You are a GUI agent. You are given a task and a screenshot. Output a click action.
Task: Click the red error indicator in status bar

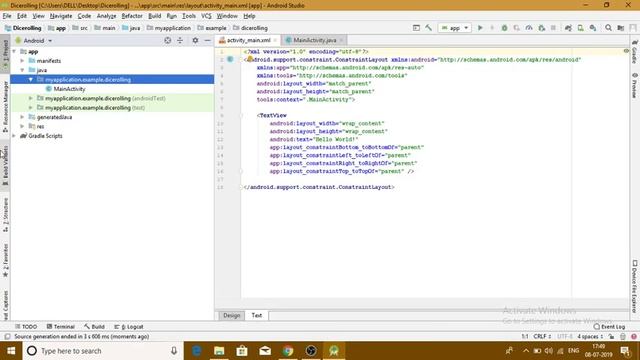[634, 337]
